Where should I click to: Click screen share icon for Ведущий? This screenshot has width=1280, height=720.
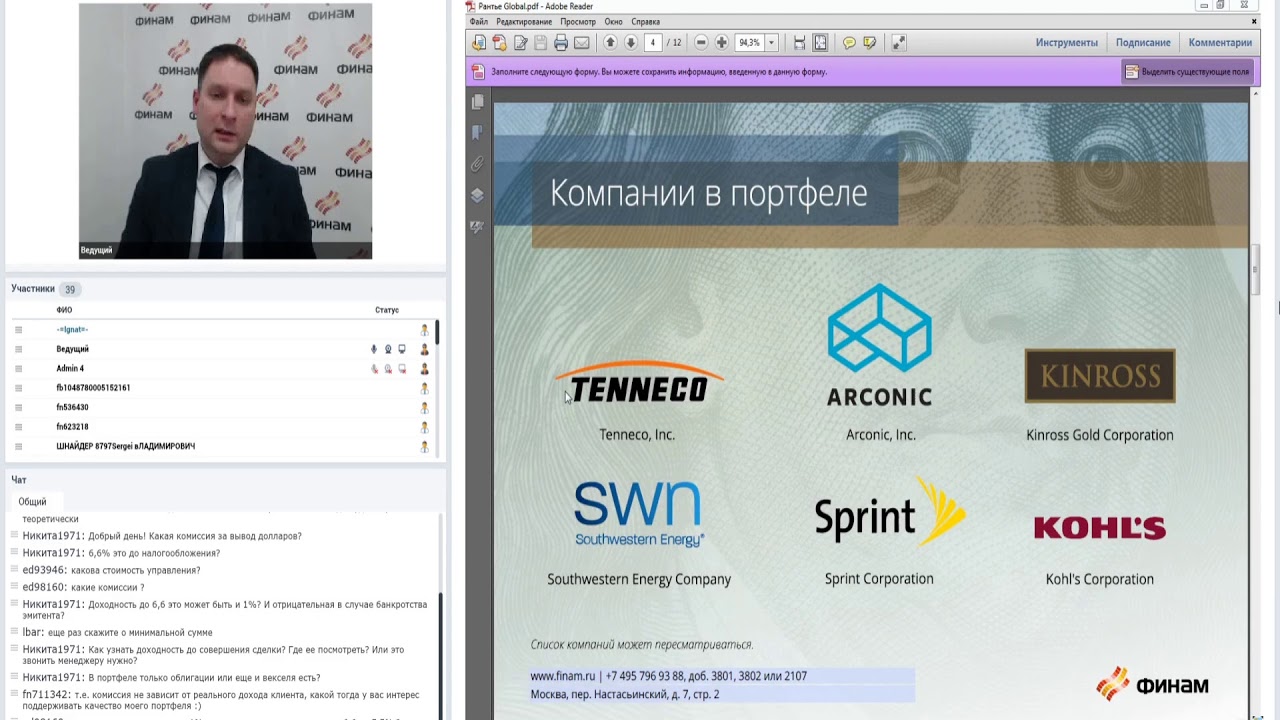(402, 349)
